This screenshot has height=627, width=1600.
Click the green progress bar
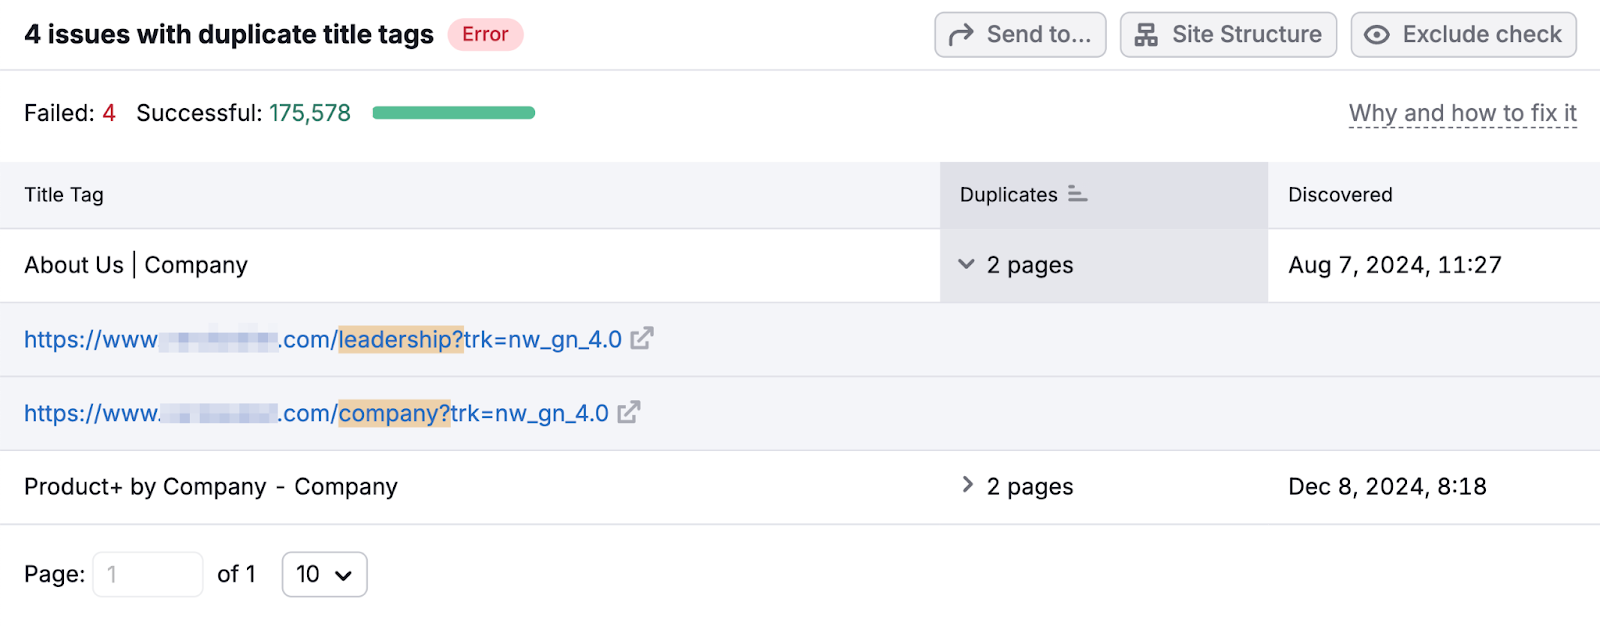(452, 113)
